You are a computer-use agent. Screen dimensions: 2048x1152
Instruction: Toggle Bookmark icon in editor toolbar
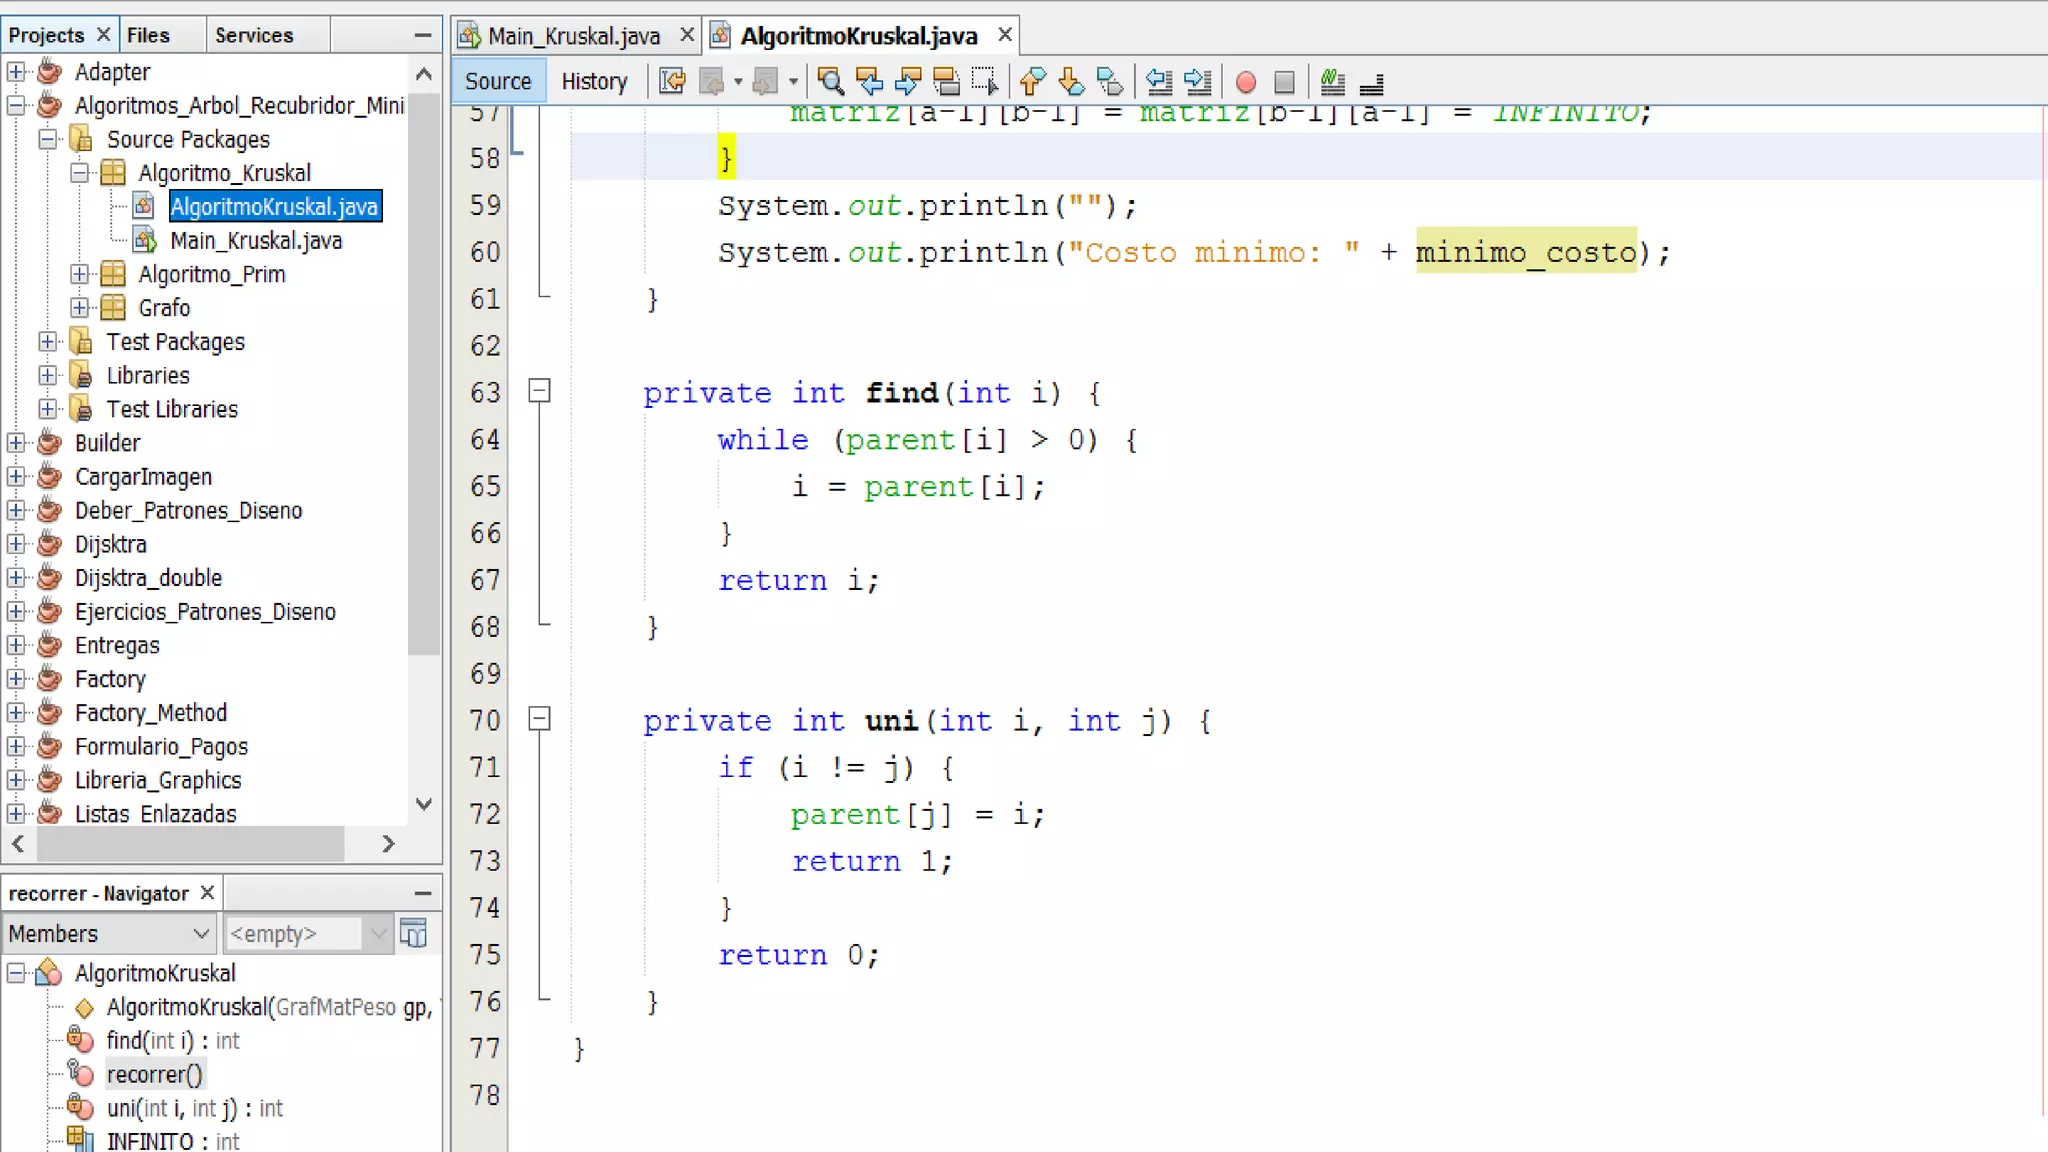(x=1110, y=81)
